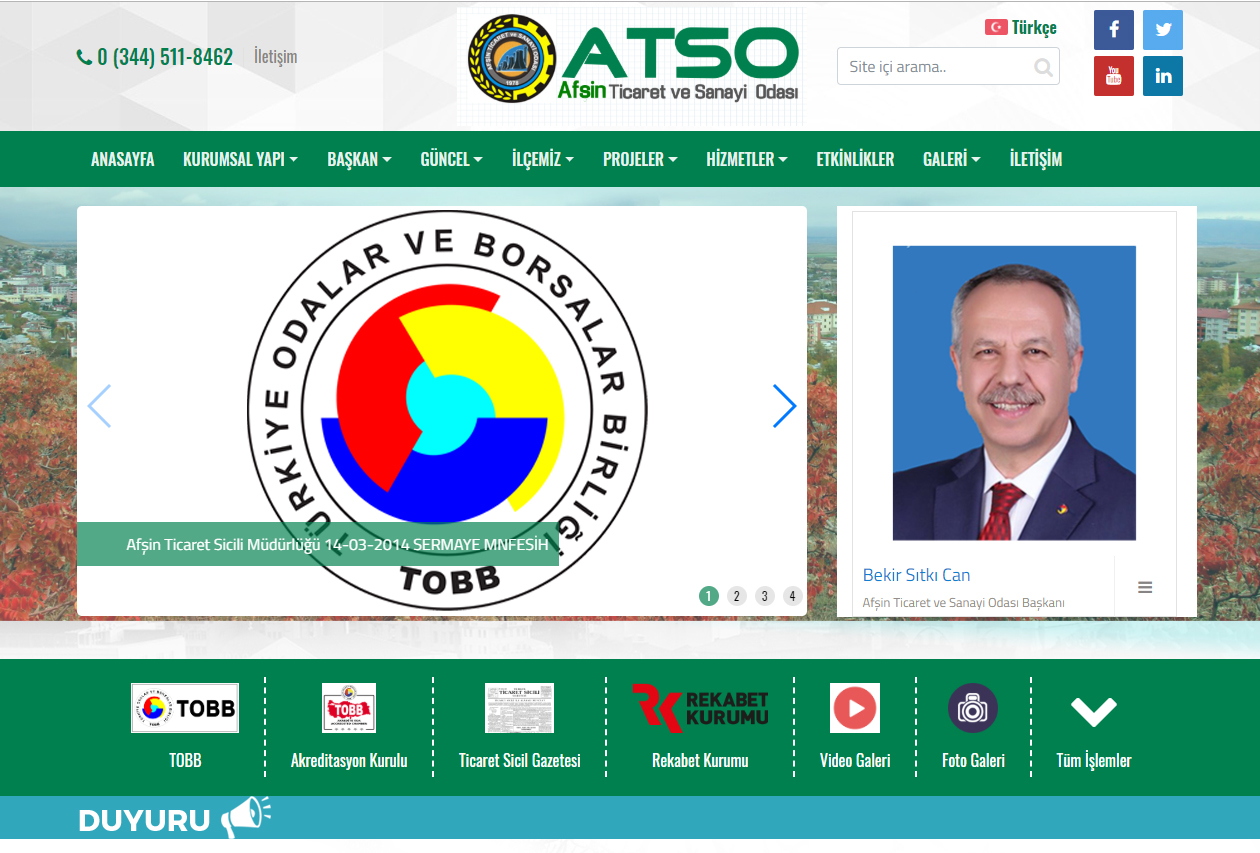Open the Projeler dropdown menu
Screen dimensions: 1260x853
tap(640, 159)
